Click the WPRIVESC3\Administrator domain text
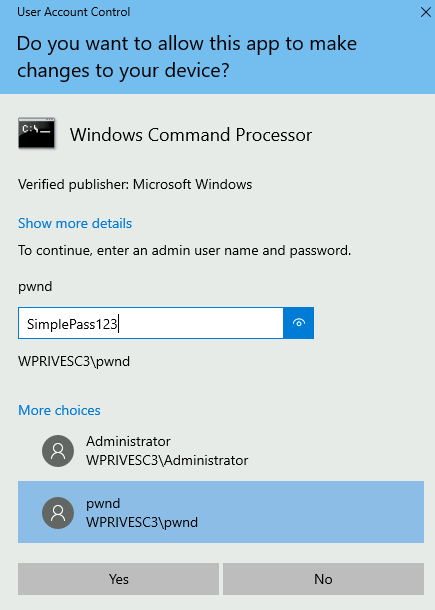 point(167,460)
